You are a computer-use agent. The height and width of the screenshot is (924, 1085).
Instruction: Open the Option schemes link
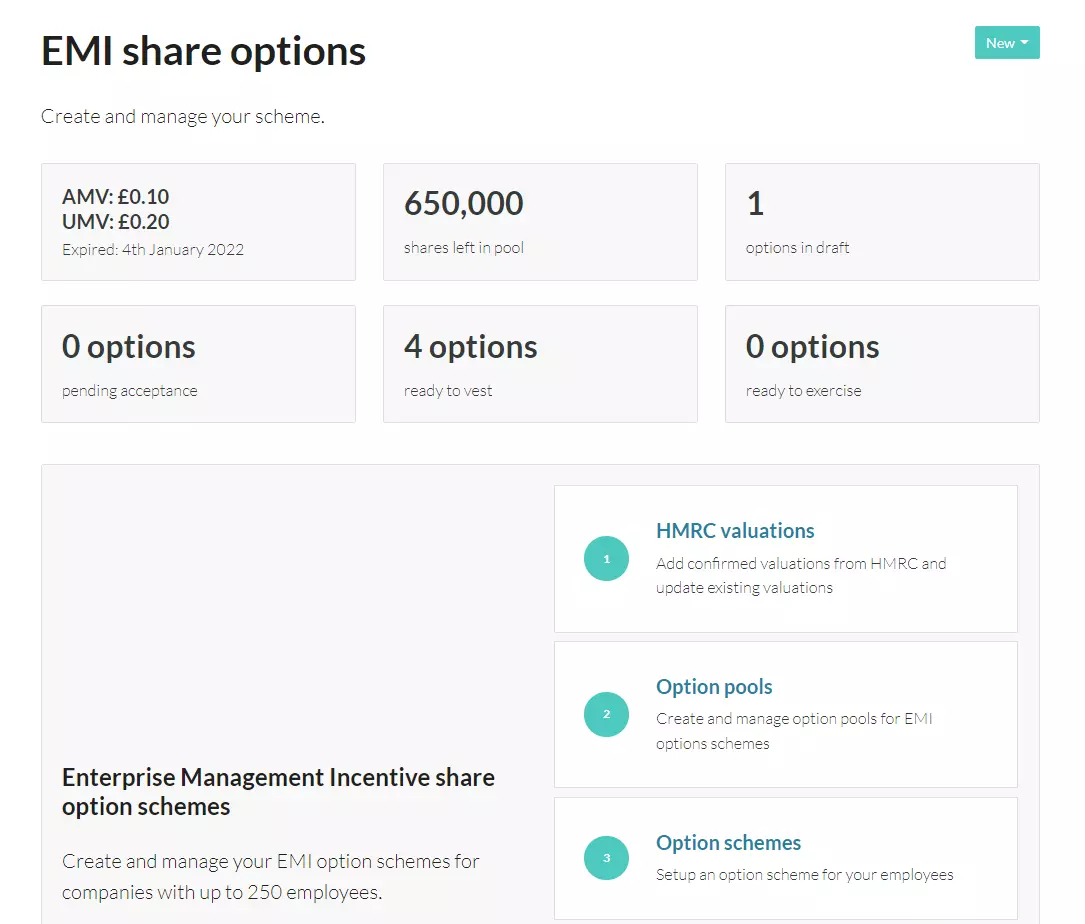[729, 842]
